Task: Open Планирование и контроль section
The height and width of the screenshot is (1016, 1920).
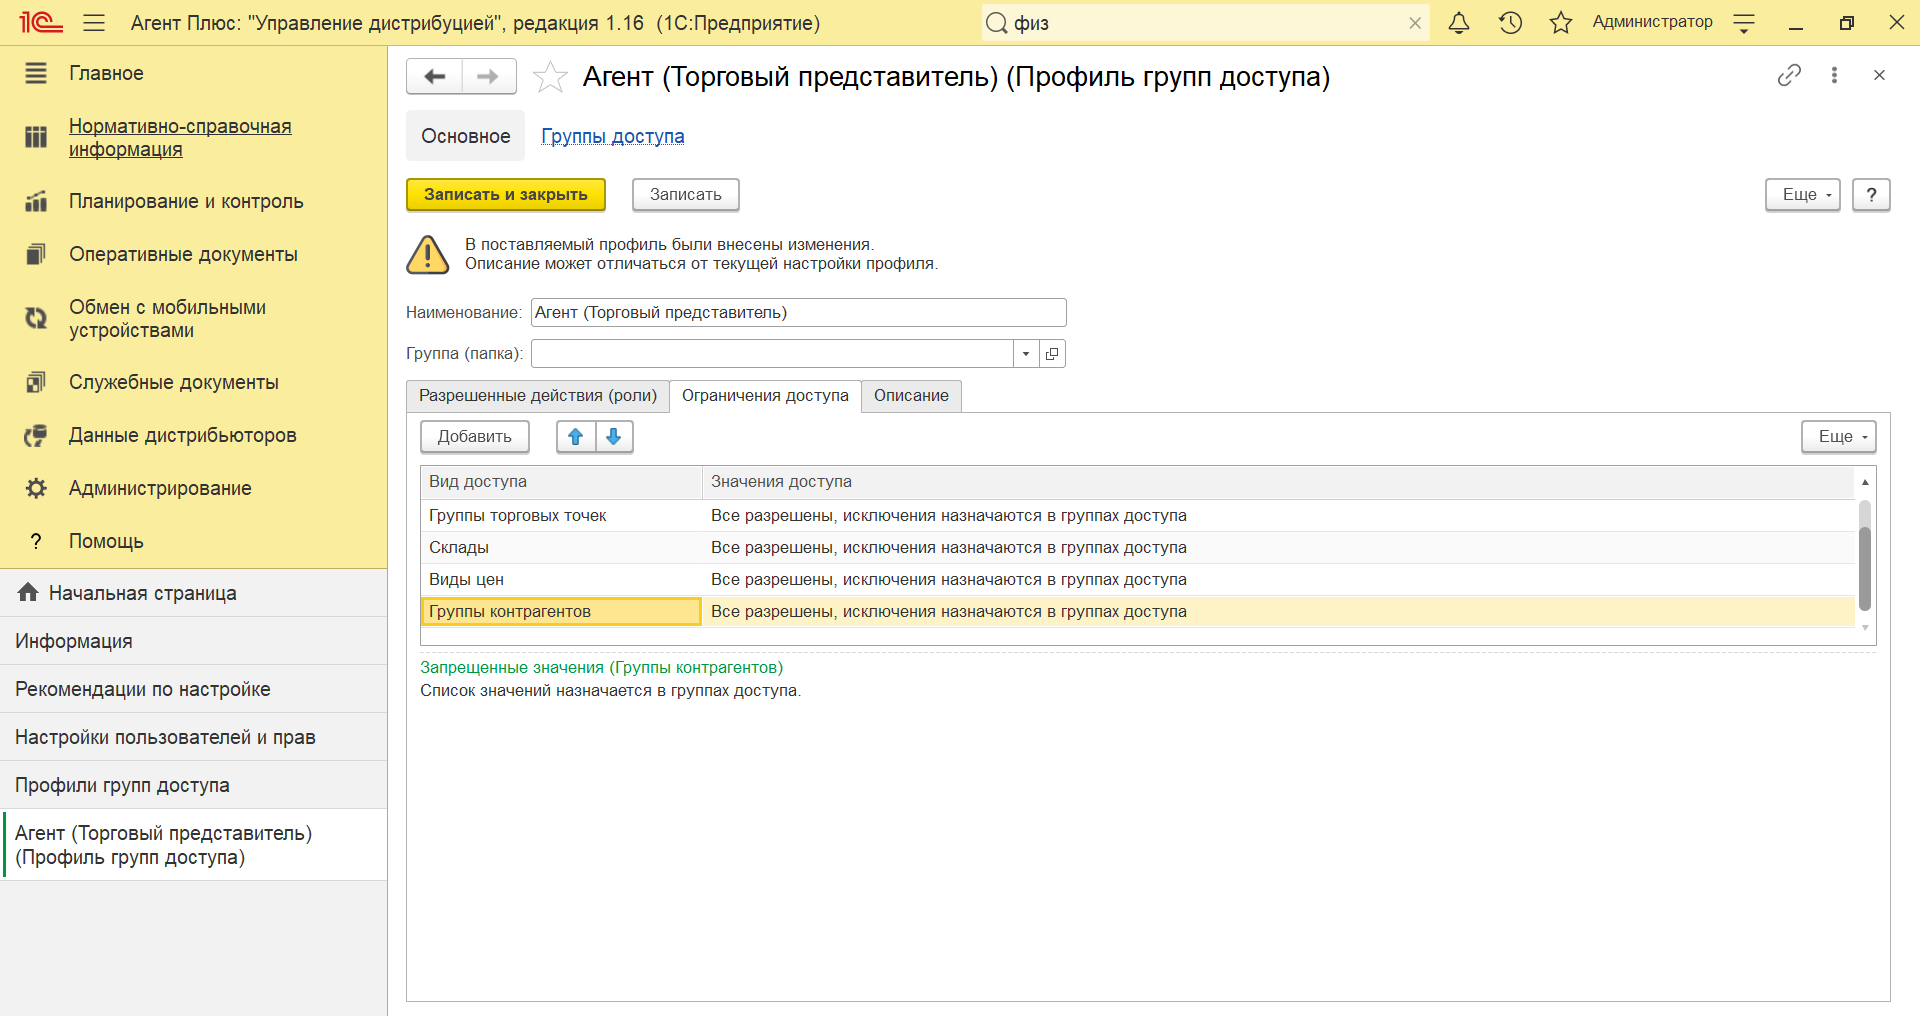Action: pyautogui.click(x=186, y=201)
